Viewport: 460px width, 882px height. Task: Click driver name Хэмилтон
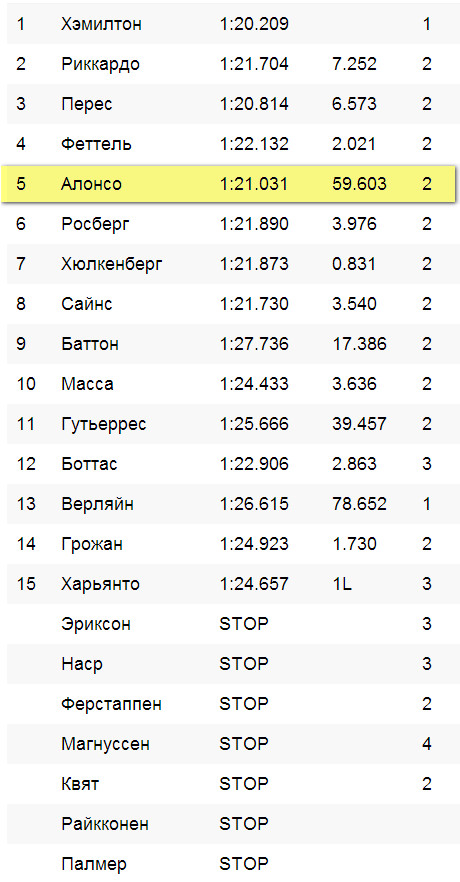101,24
